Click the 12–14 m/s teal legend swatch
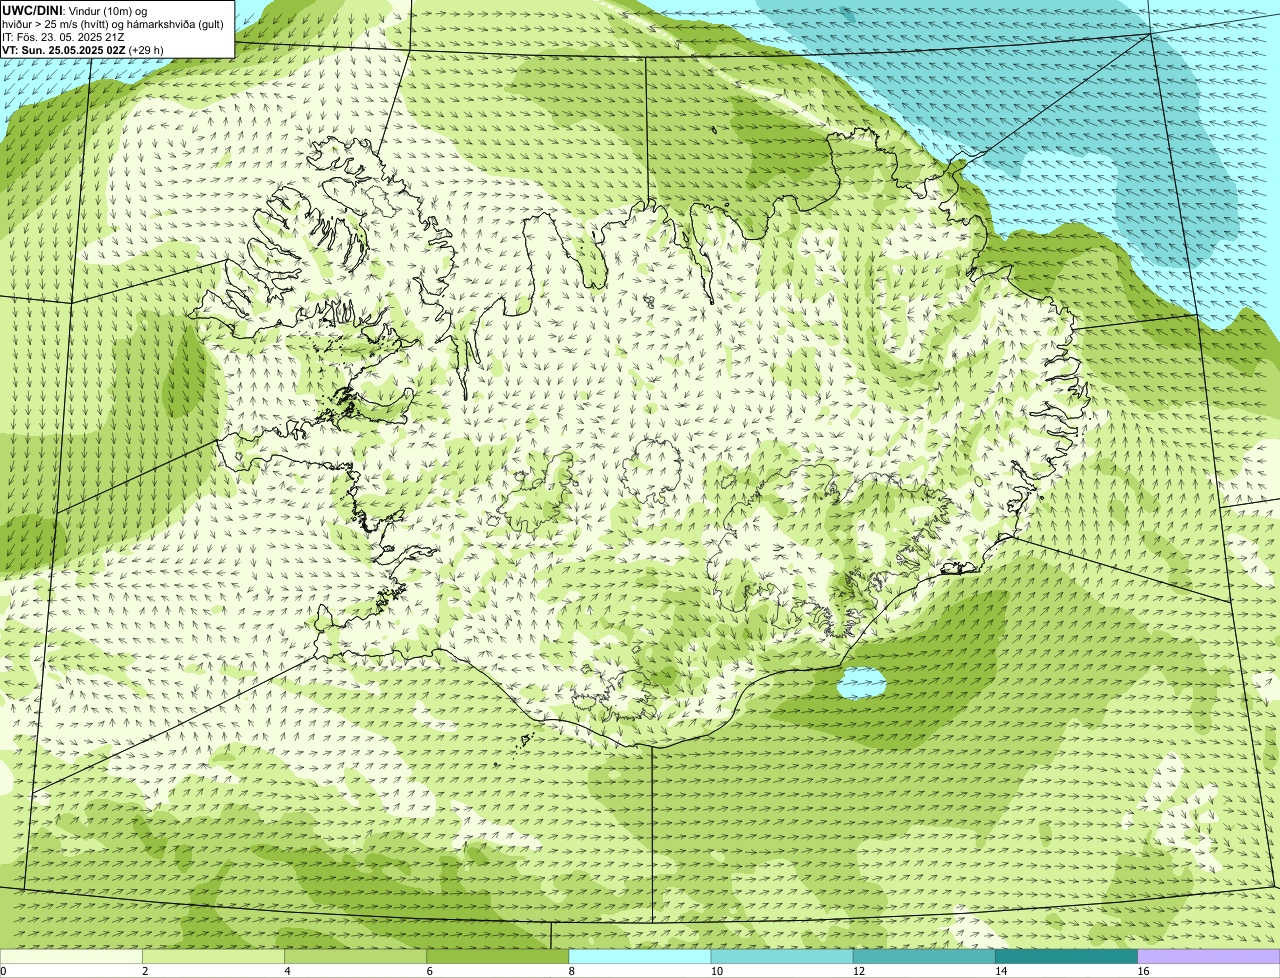Viewport: 1280px width, 978px height. (x=924, y=957)
